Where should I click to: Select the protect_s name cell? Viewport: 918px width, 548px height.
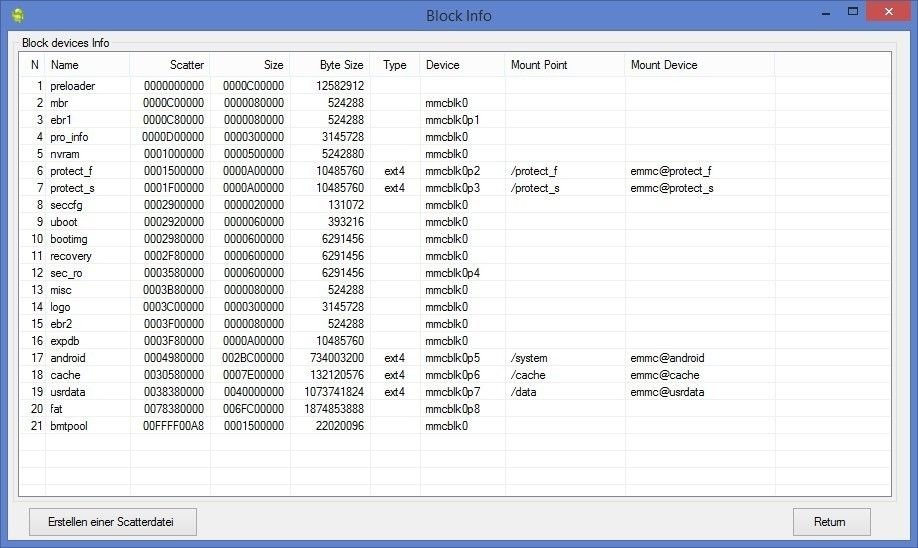pos(72,188)
